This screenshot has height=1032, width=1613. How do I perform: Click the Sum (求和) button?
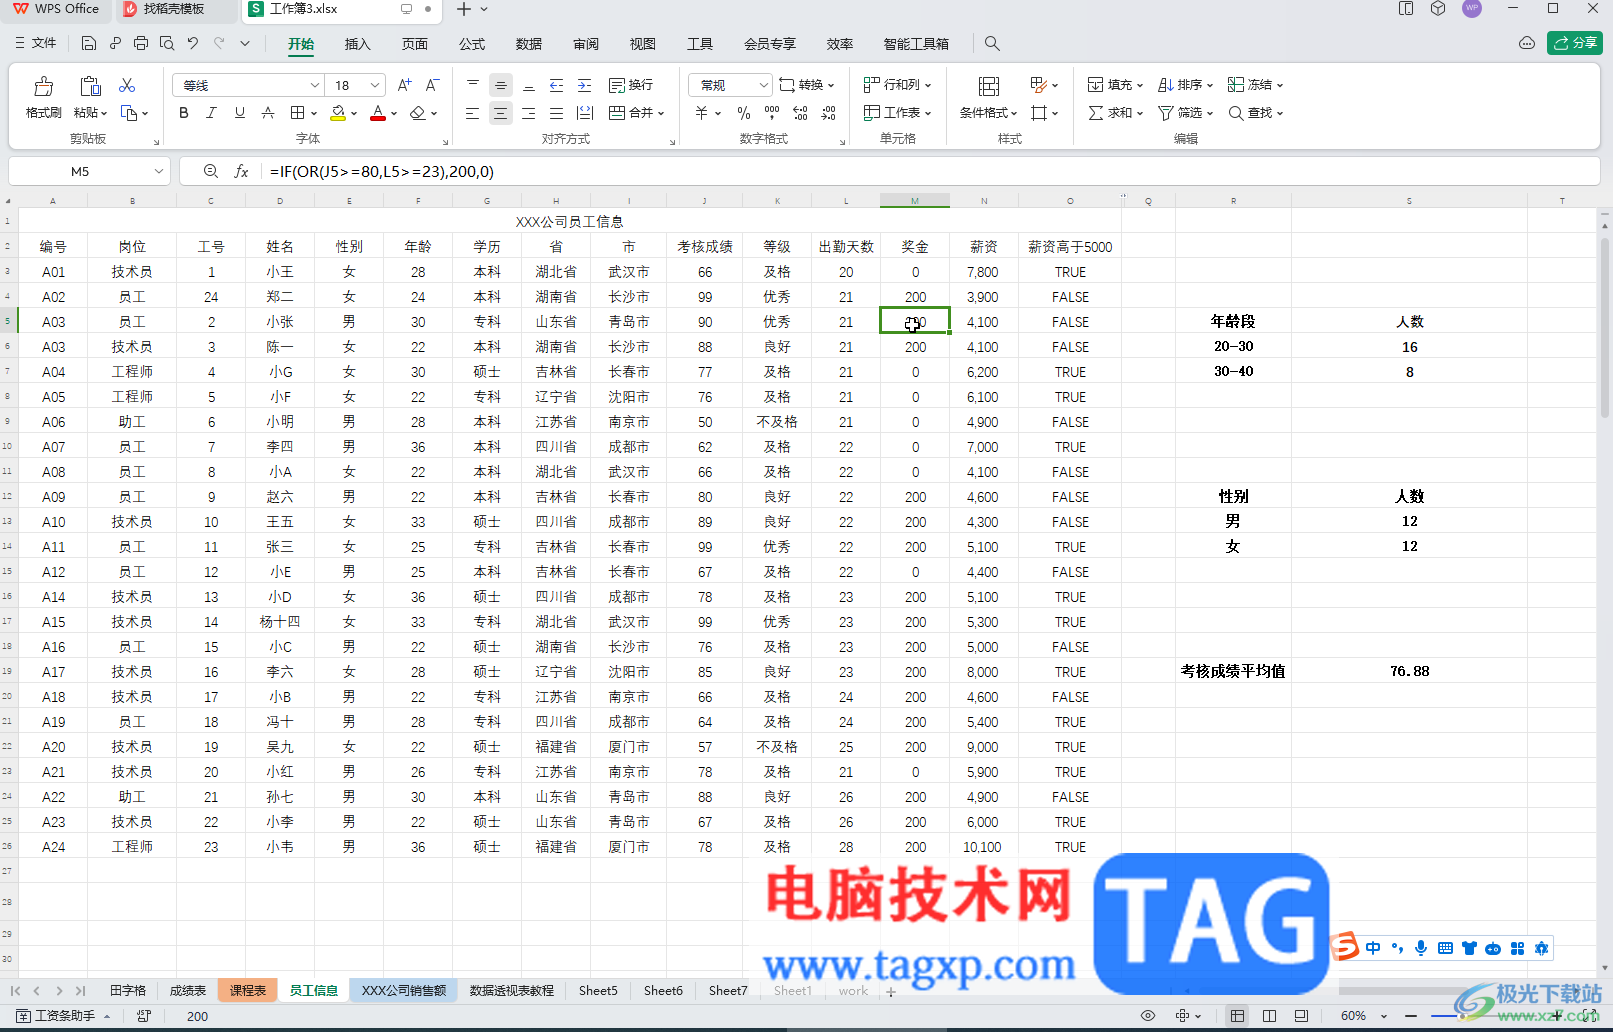pos(1116,113)
